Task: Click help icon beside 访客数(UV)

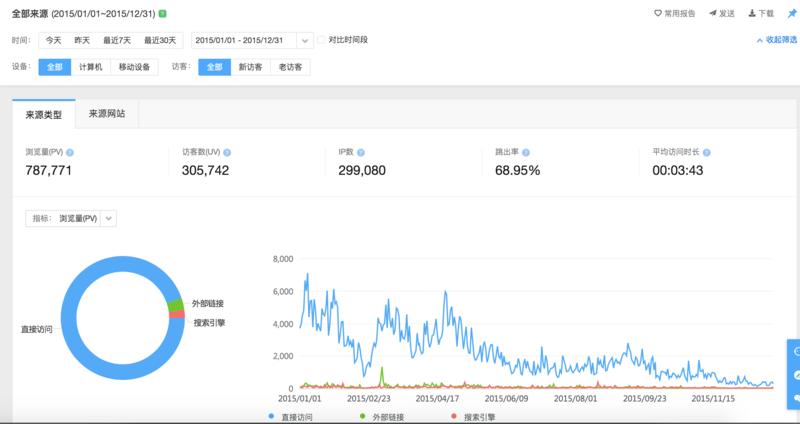Action: (227, 152)
